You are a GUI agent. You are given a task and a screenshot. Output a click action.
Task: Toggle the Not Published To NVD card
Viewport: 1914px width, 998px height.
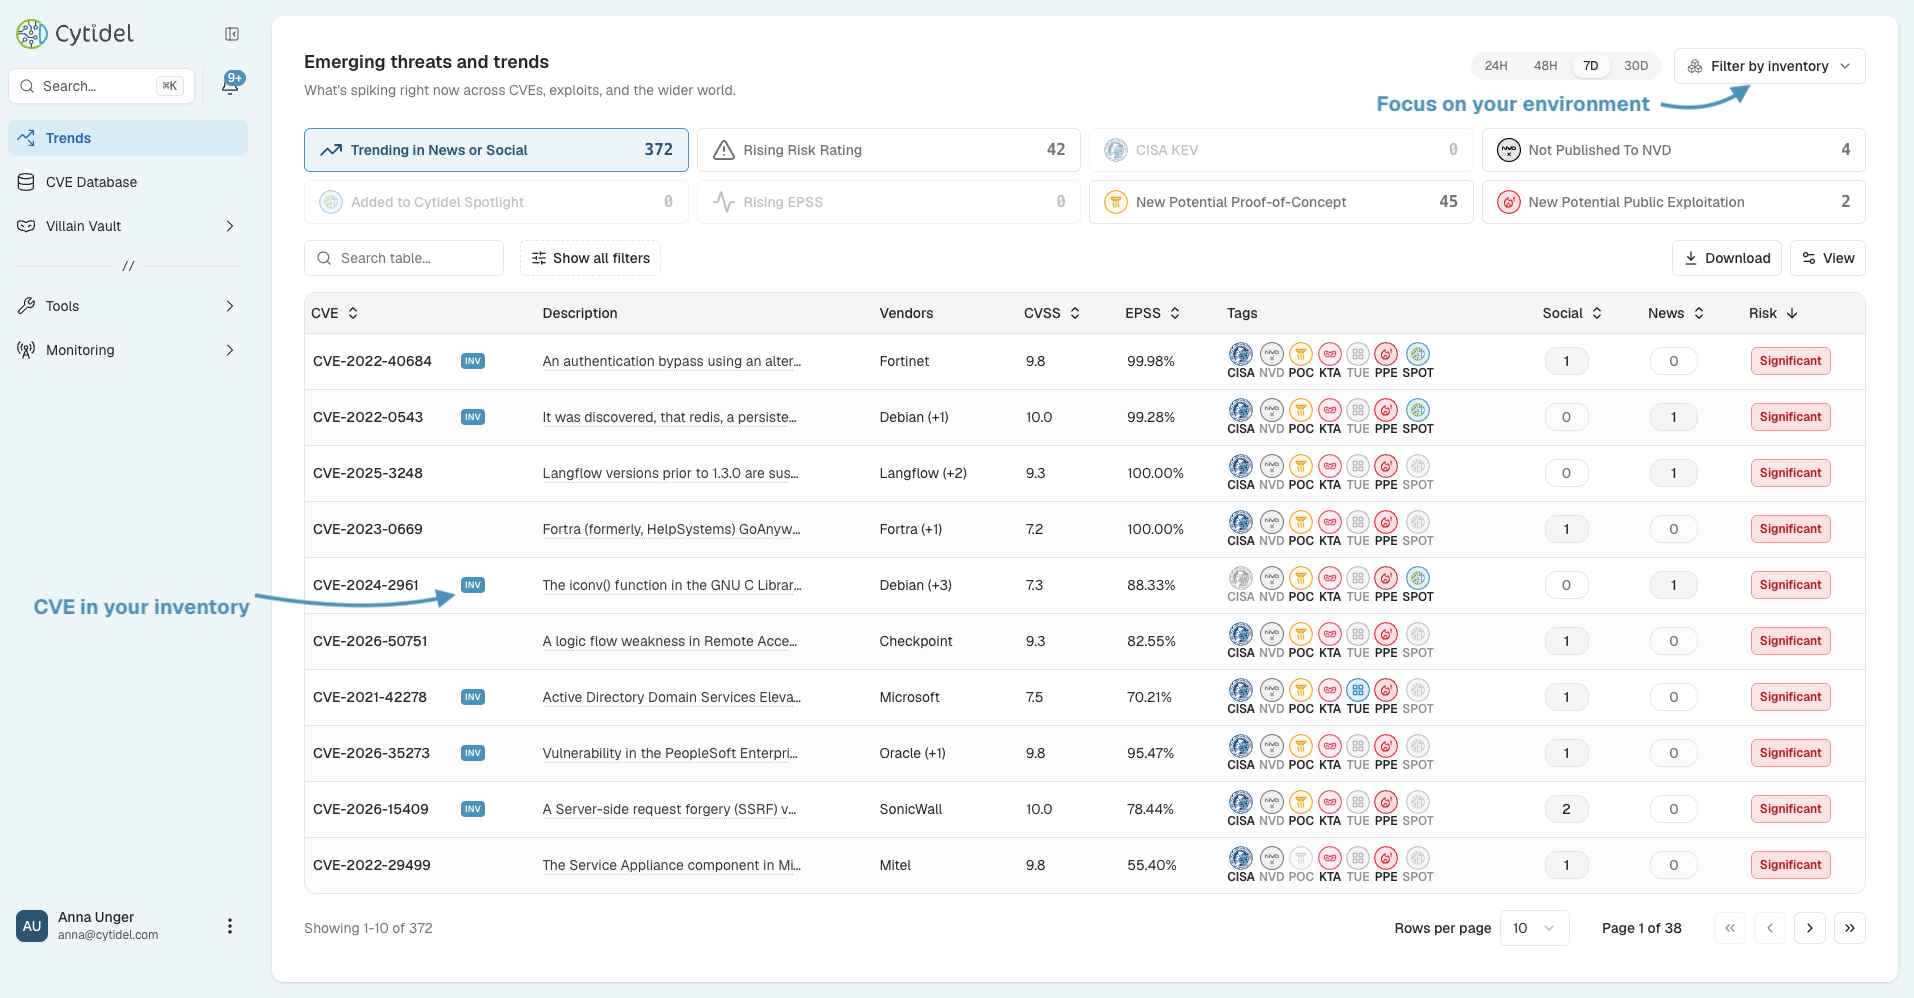(1673, 150)
